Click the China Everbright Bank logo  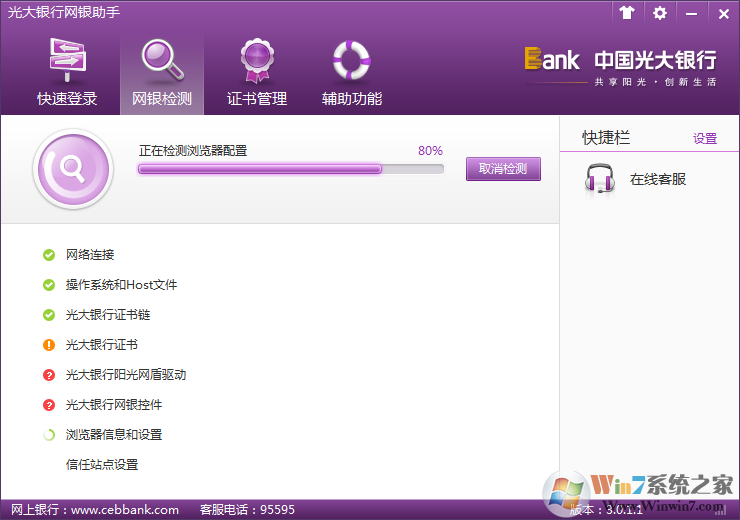620,68
